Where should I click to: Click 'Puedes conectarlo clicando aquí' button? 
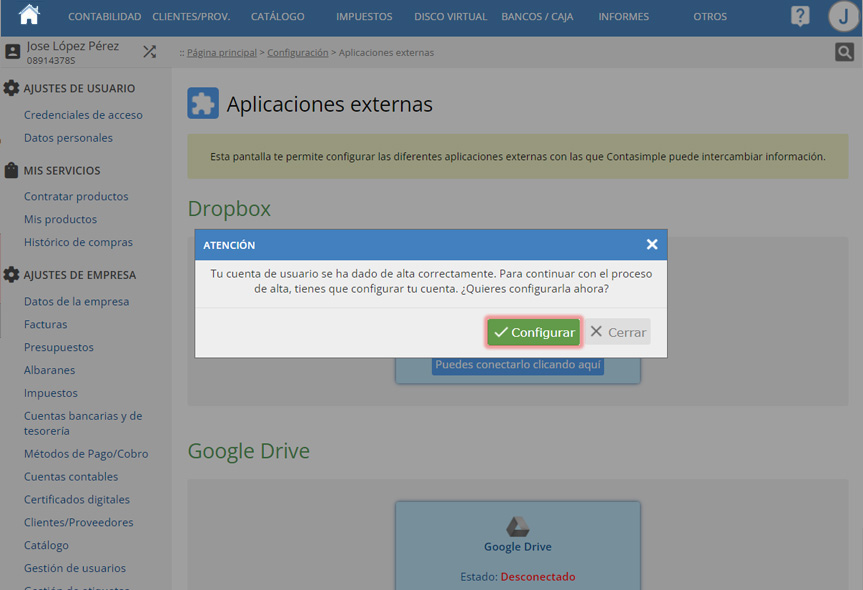(518, 365)
